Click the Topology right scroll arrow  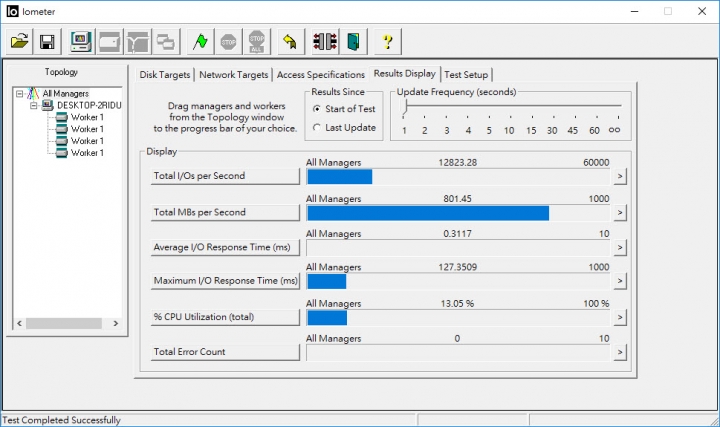point(116,324)
